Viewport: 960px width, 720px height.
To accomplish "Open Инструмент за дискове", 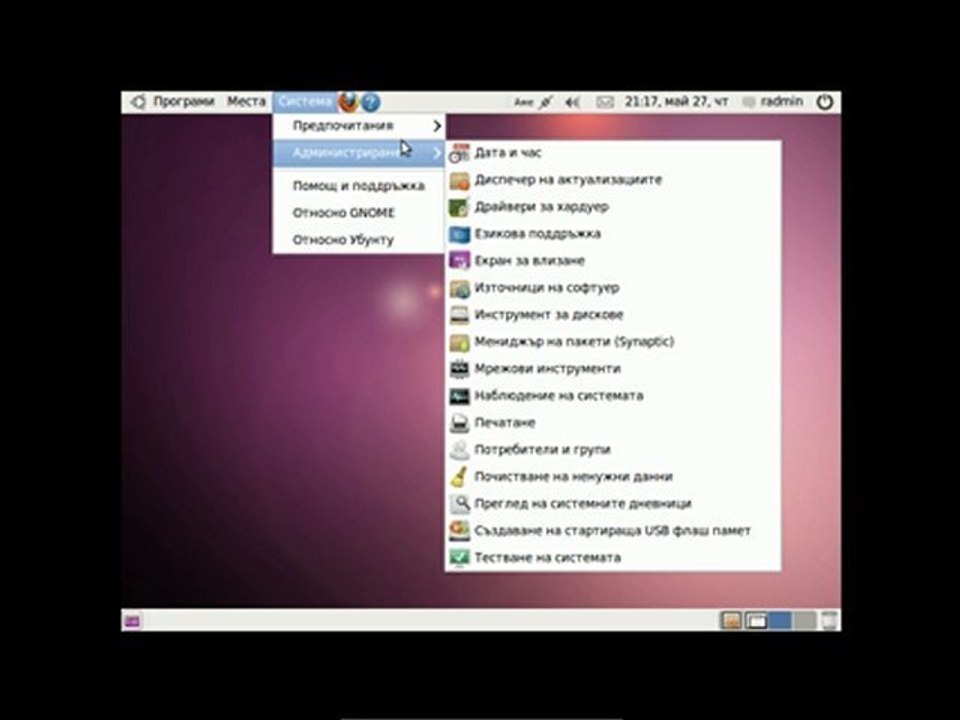I will 613,315.
